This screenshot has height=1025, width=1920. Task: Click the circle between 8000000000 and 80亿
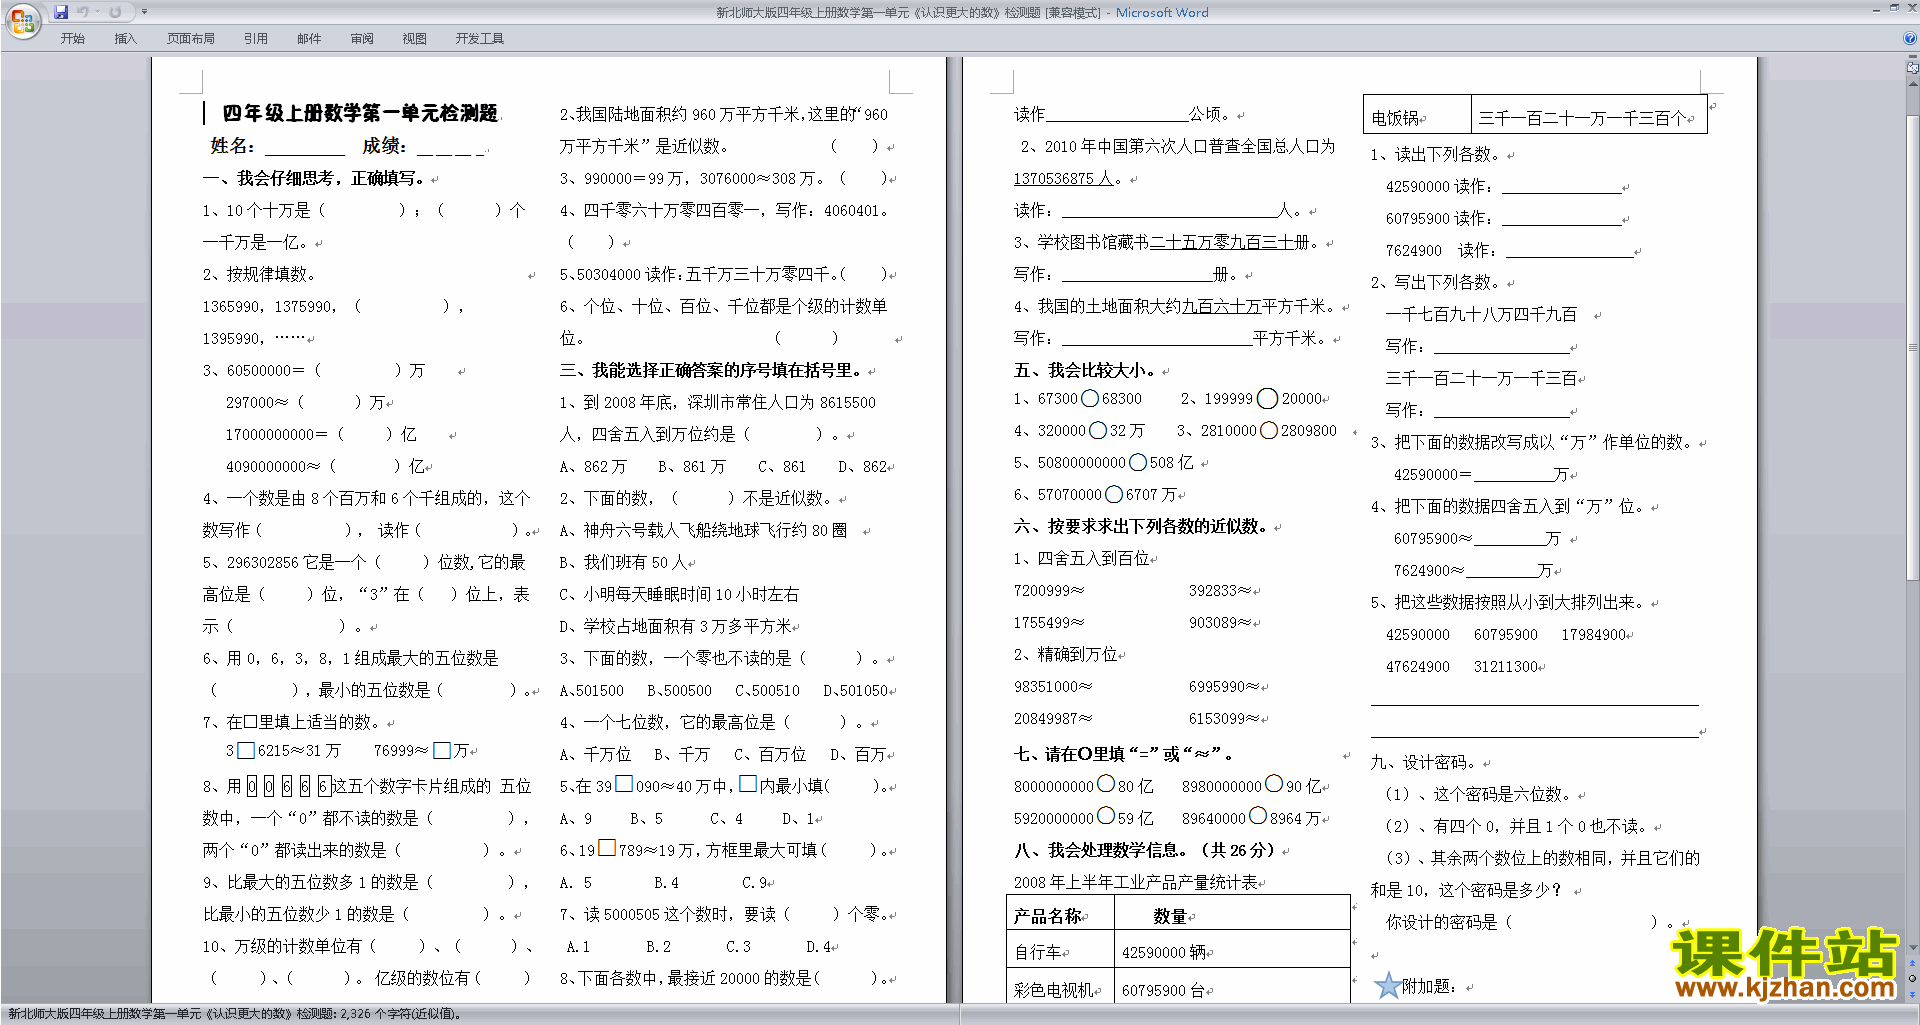coord(1106,784)
